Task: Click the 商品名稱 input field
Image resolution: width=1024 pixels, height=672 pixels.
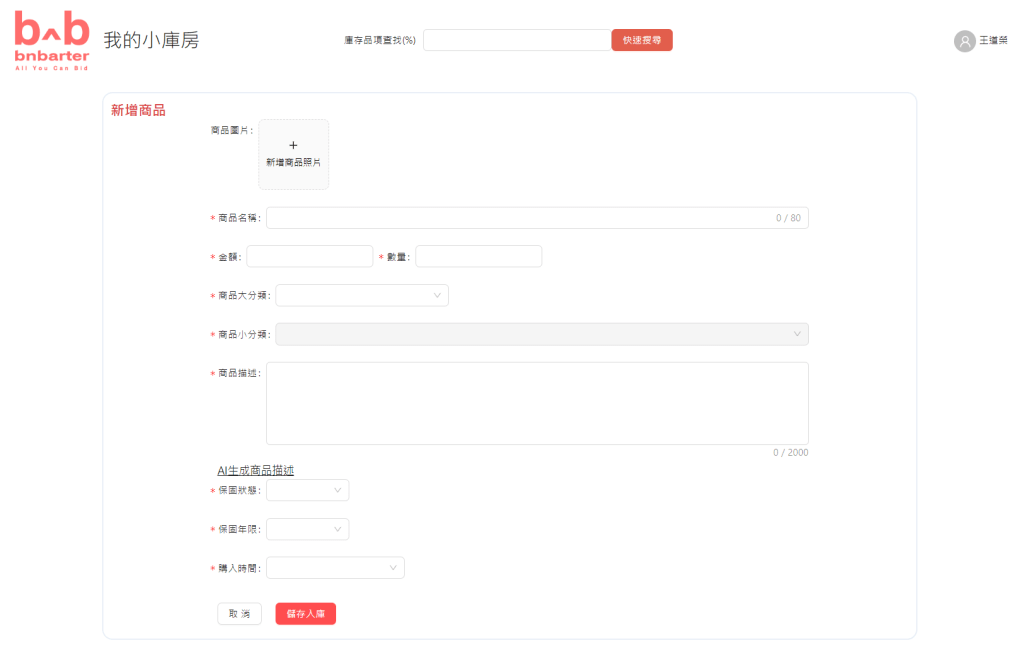Action: click(x=520, y=218)
